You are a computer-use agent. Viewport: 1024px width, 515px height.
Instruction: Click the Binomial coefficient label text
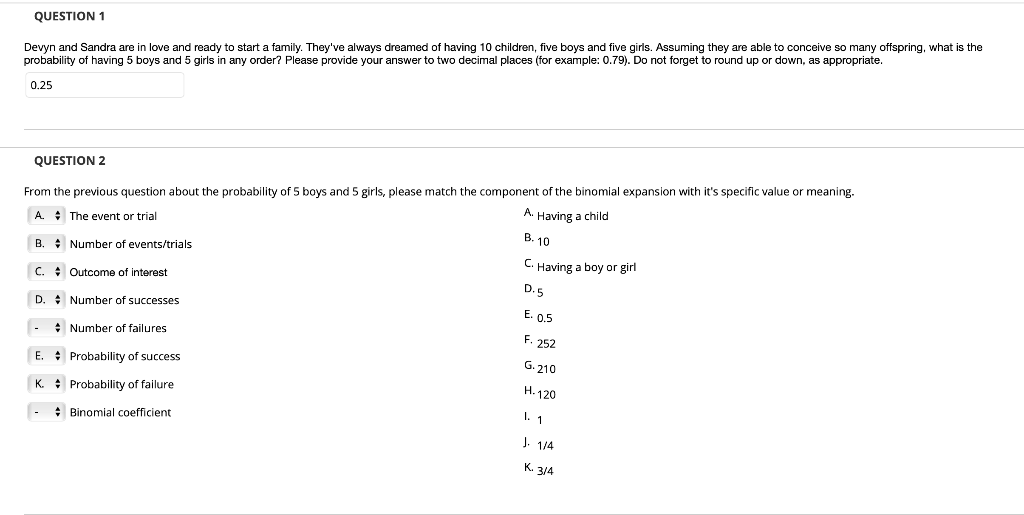[x=120, y=412]
